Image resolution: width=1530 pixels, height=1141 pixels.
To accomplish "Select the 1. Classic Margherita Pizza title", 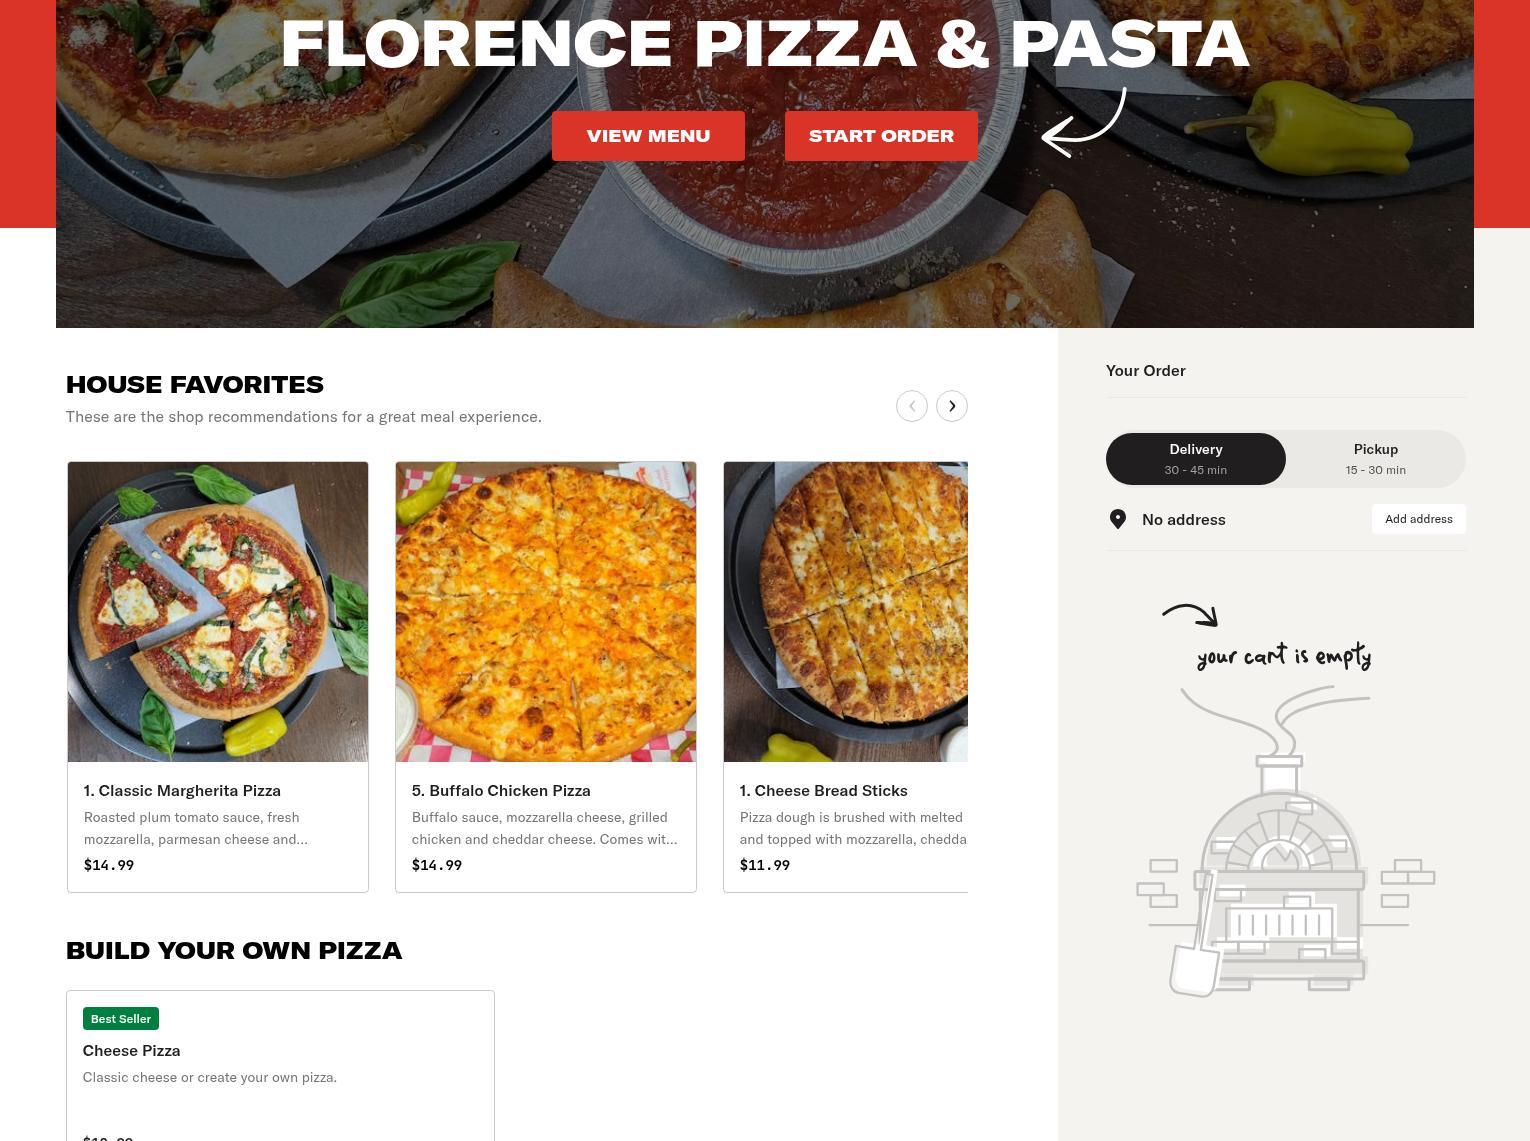I will [182, 790].
